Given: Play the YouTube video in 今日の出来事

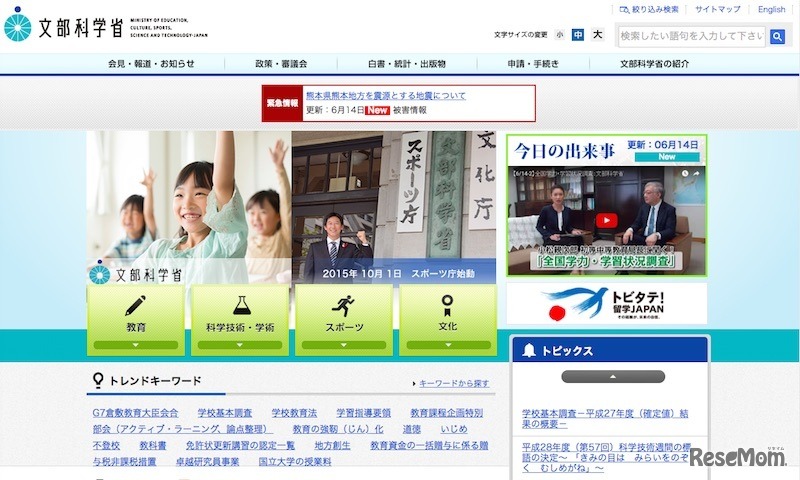Looking at the screenshot, I should point(607,220).
